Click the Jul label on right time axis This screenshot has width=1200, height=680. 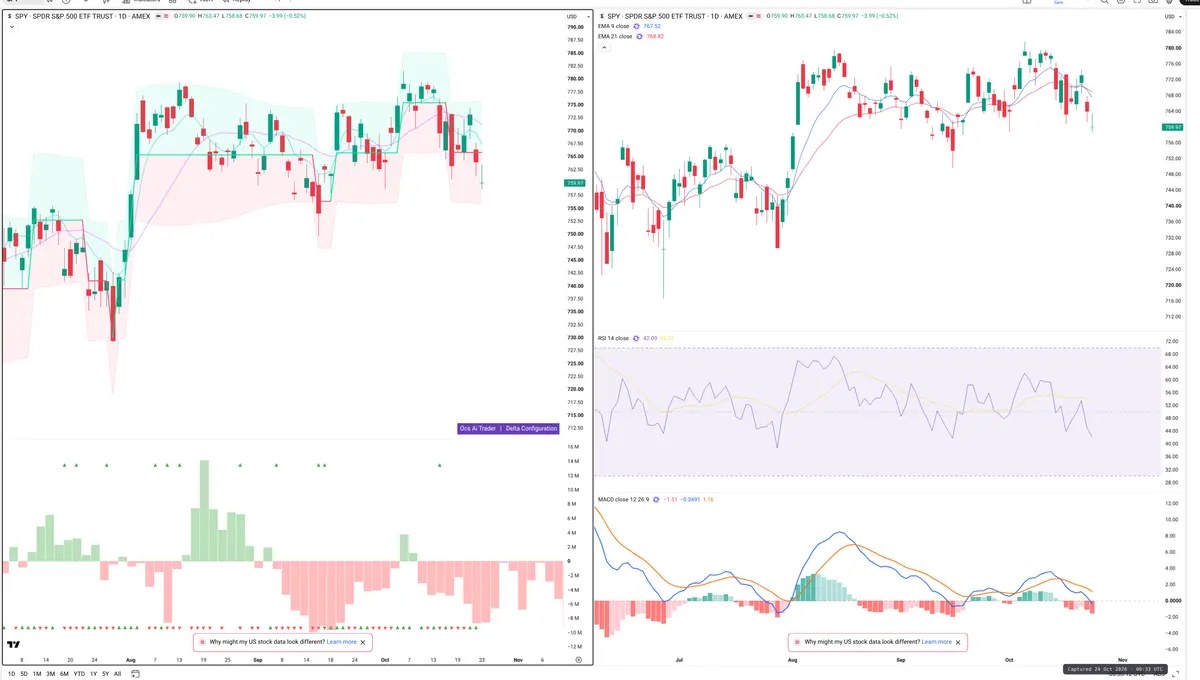pyautogui.click(x=681, y=660)
